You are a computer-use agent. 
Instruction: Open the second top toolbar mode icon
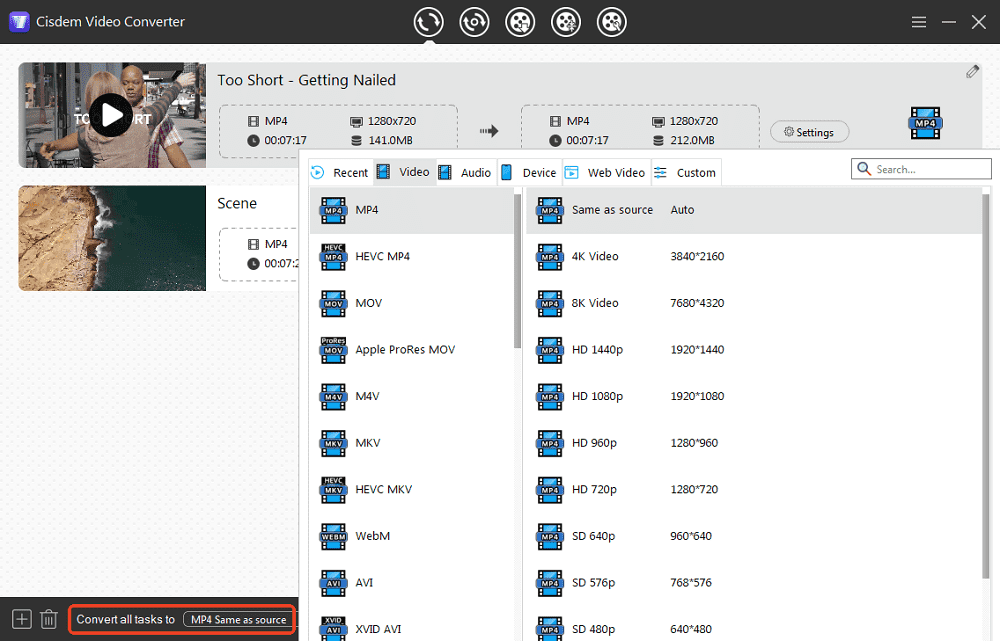pos(474,22)
